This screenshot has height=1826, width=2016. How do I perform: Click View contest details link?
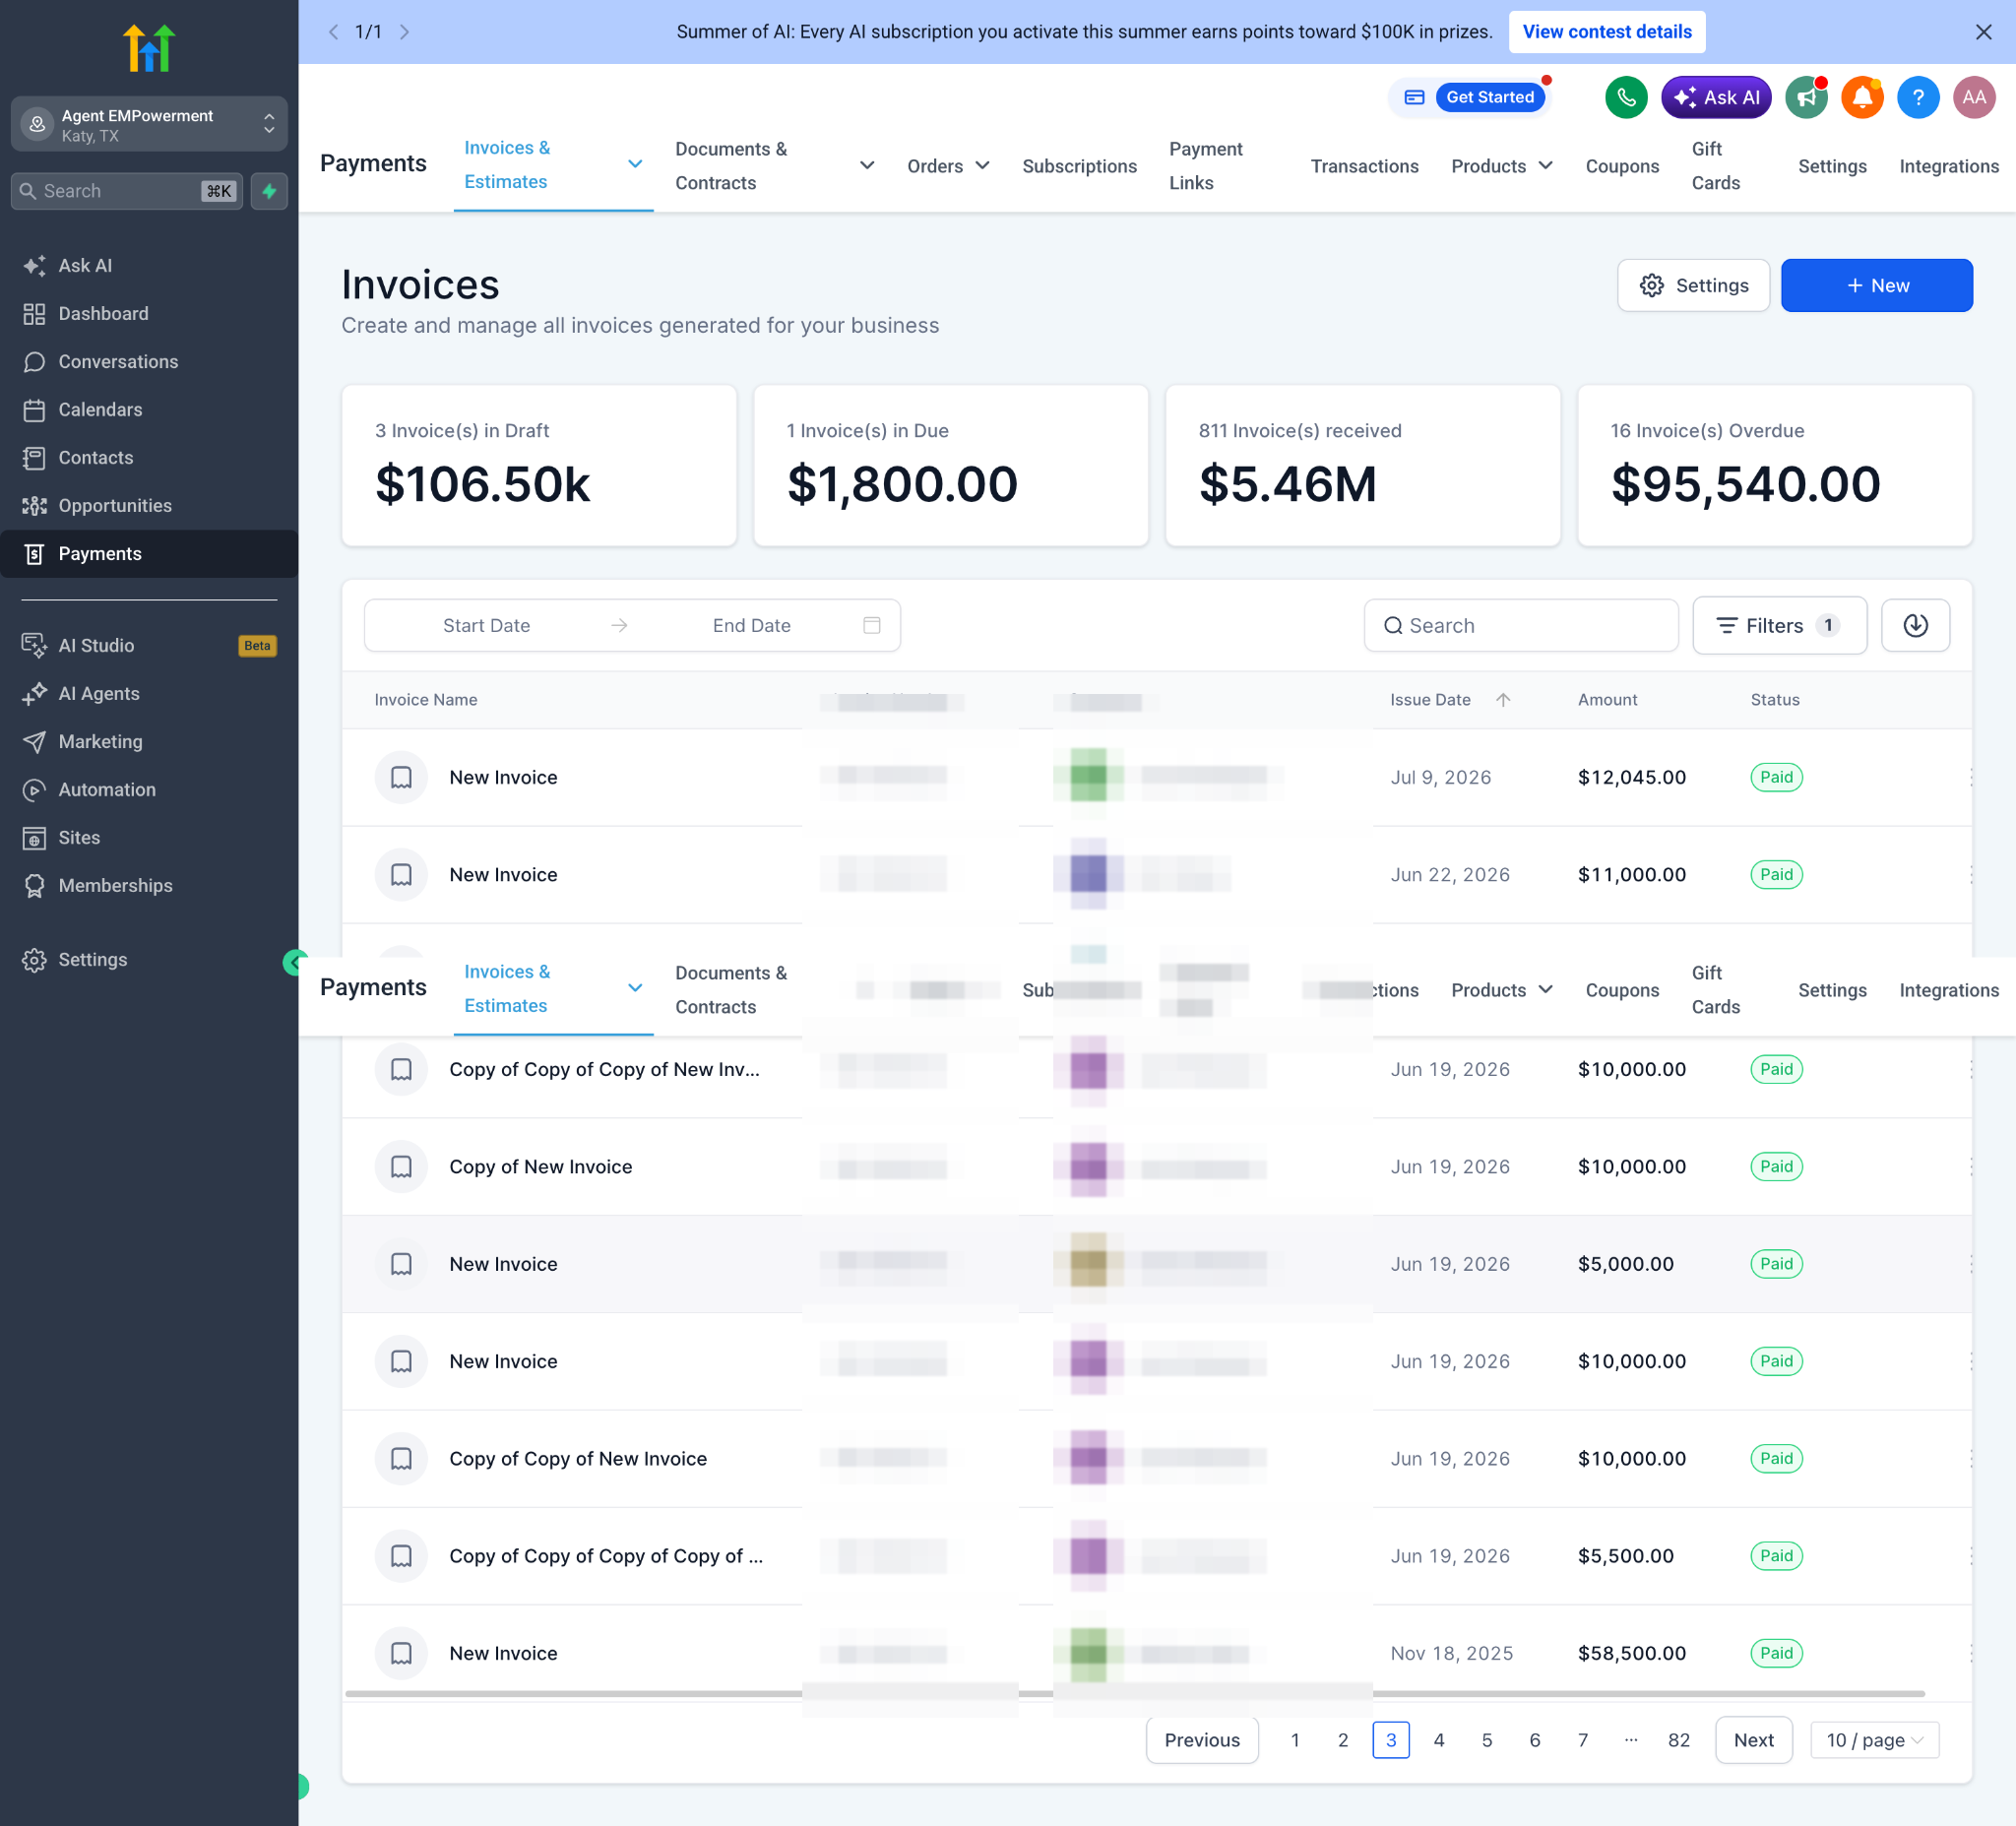(x=1606, y=32)
